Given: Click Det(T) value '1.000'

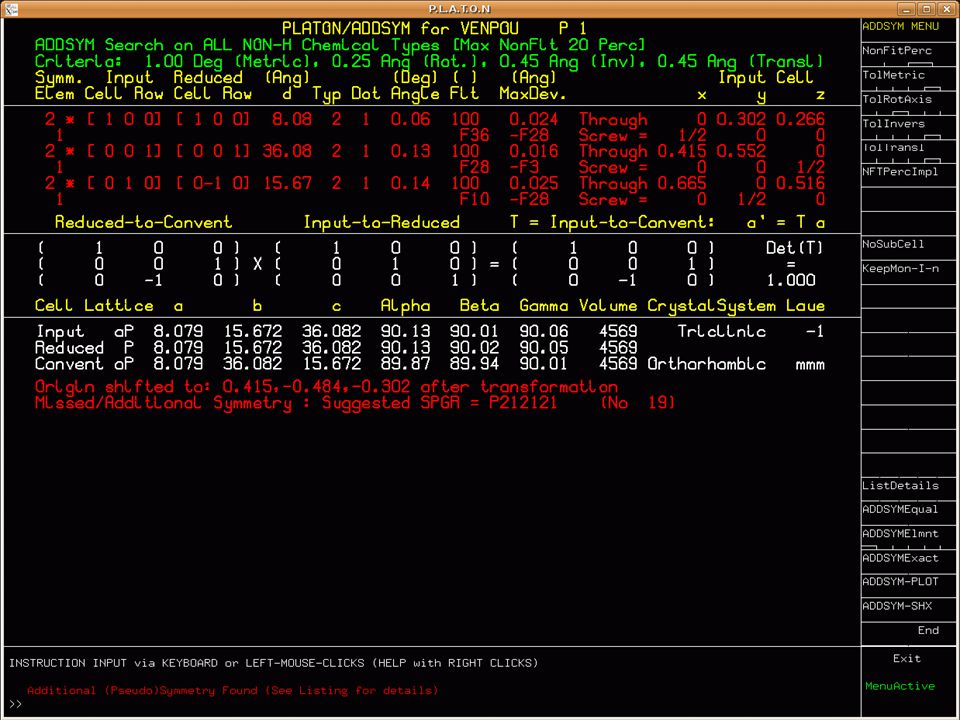Looking at the screenshot, I should [791, 280].
